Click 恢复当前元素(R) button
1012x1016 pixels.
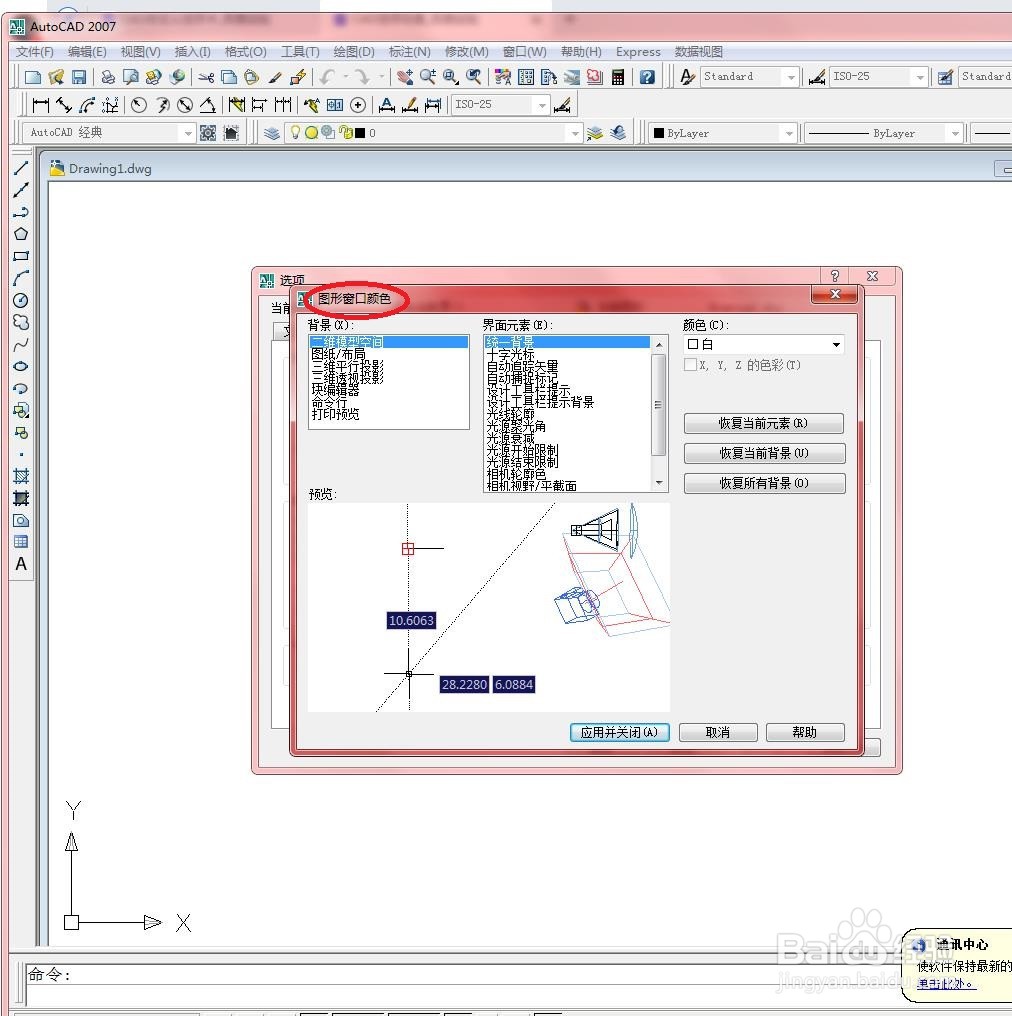(764, 424)
